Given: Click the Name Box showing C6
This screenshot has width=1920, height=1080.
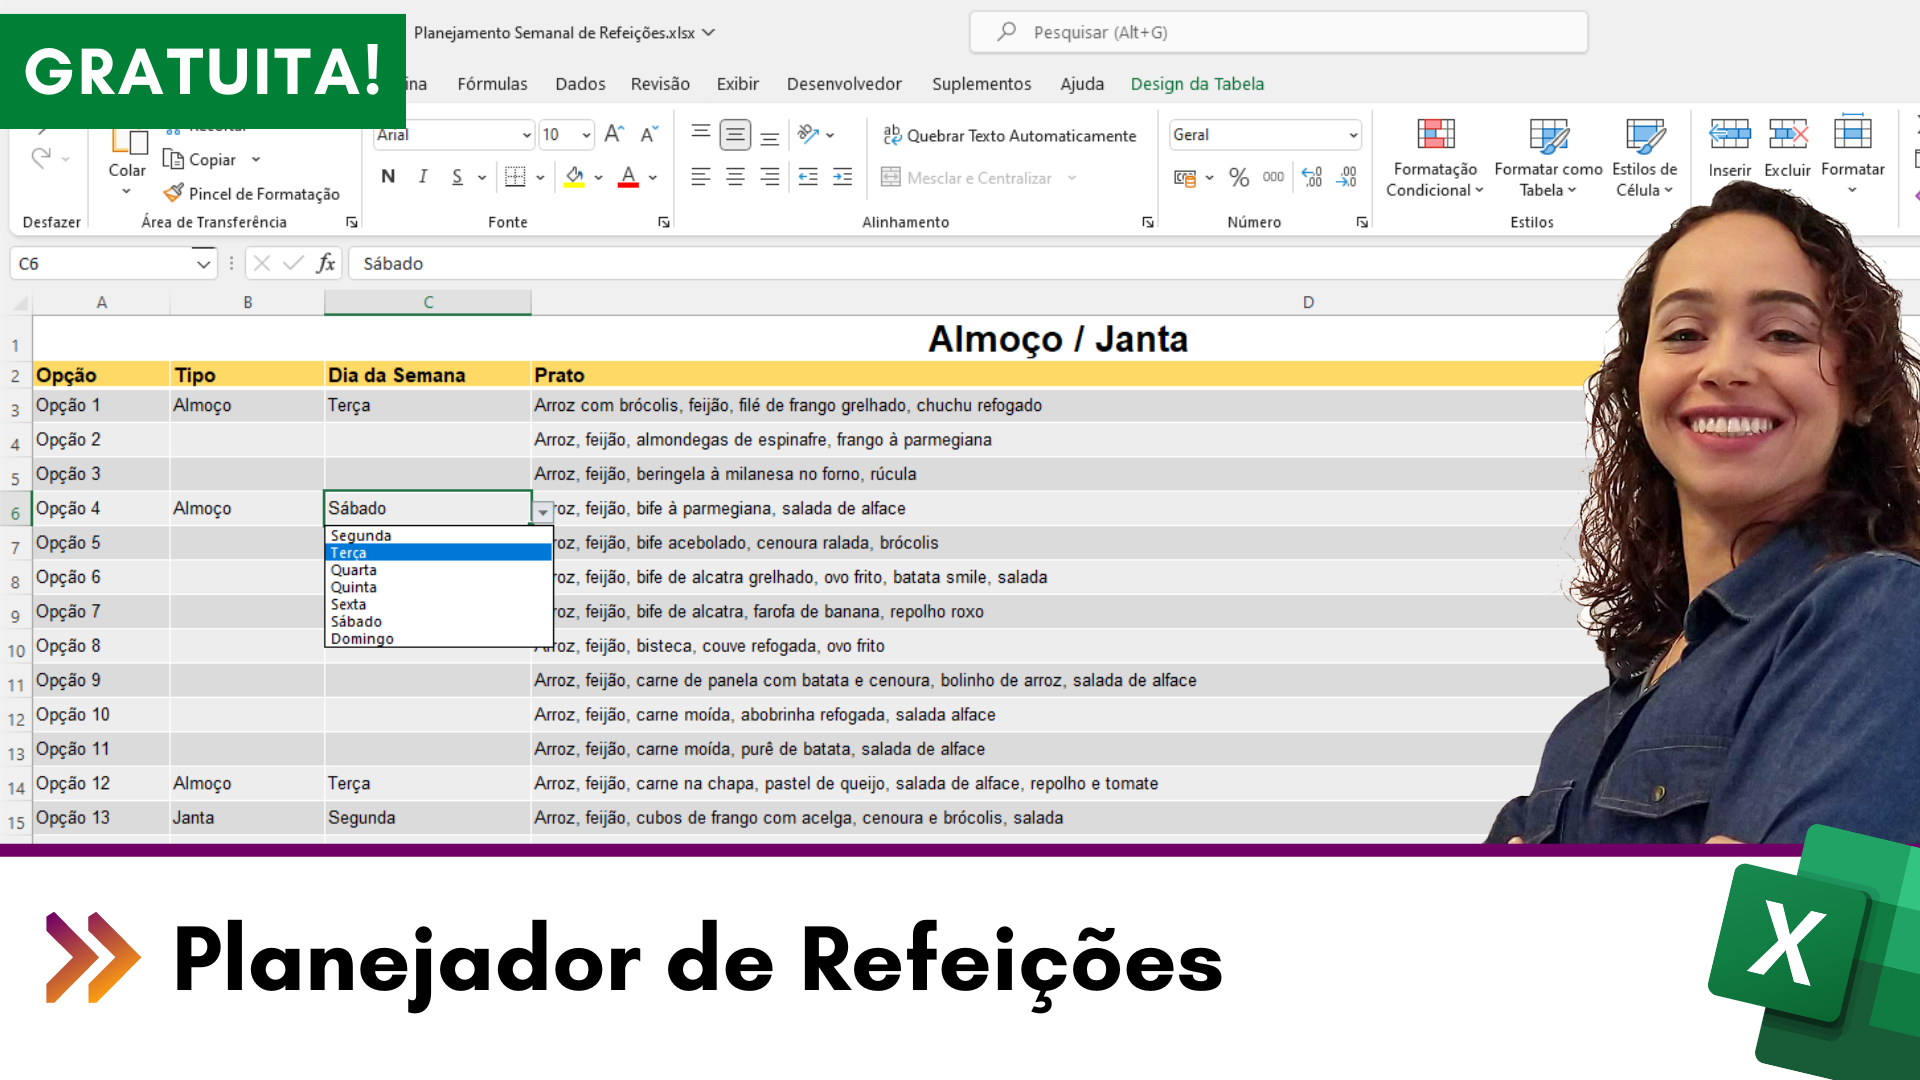Looking at the screenshot, I should 113,264.
